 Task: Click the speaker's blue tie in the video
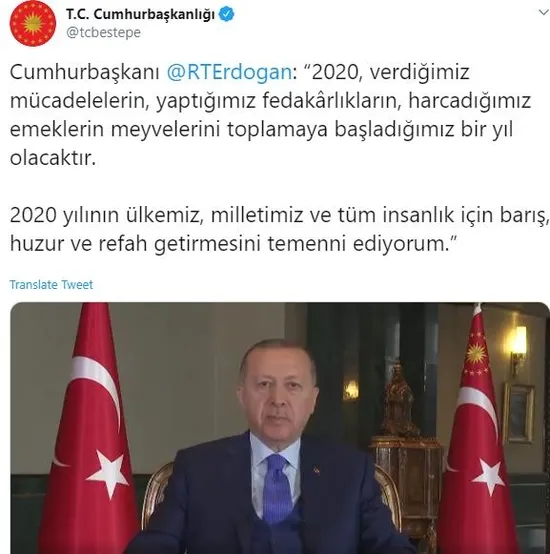tap(278, 488)
